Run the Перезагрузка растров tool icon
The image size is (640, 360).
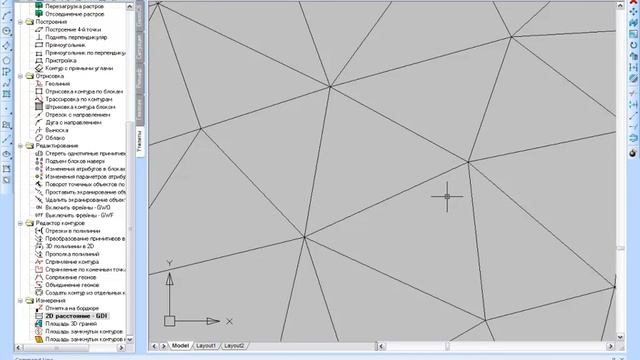coord(39,6)
